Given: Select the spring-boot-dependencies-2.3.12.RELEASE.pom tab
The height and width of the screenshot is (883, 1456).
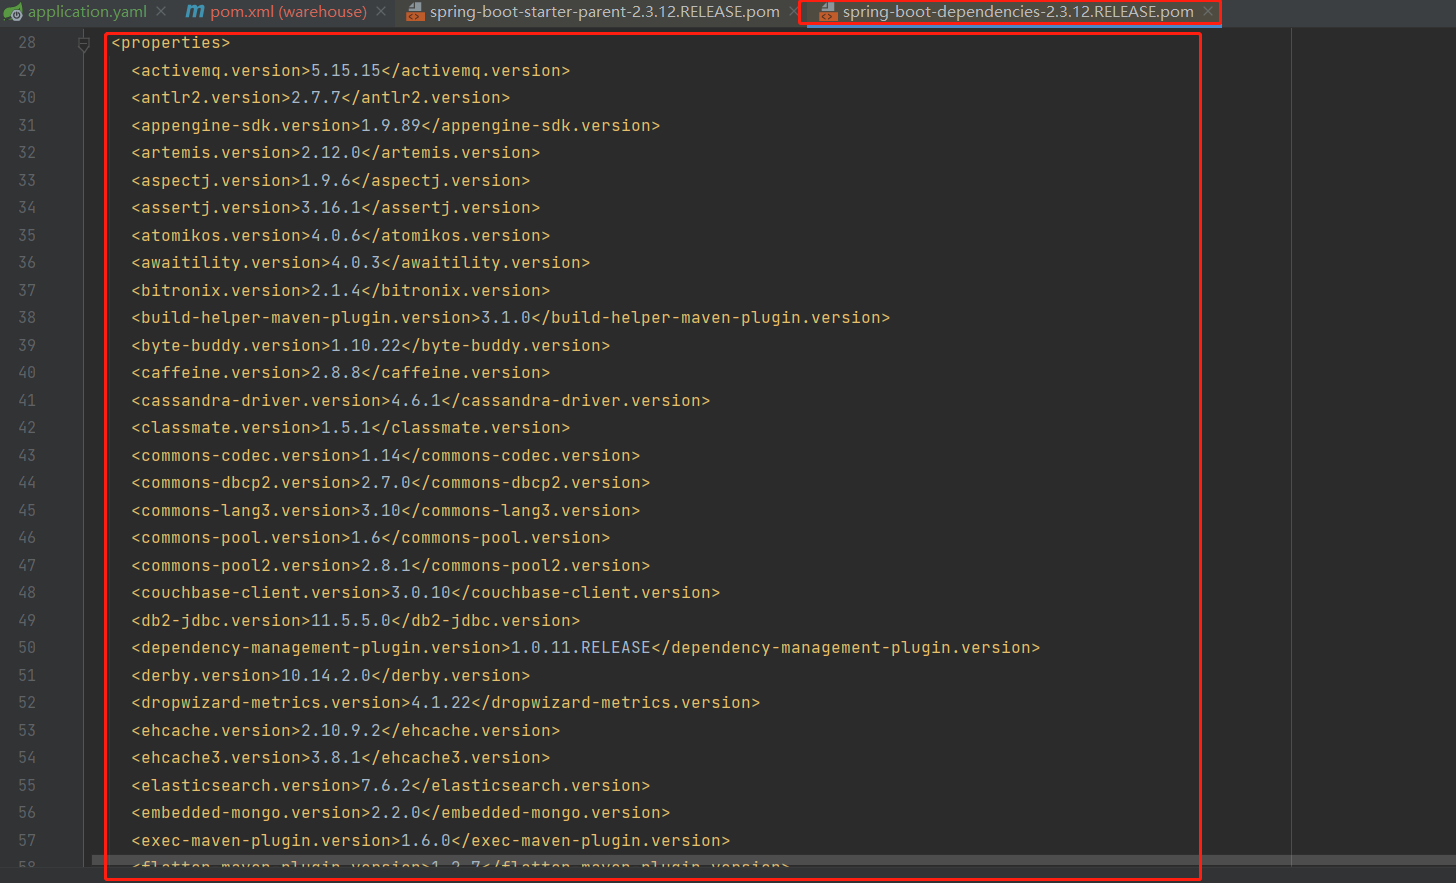Looking at the screenshot, I should click(1017, 12).
